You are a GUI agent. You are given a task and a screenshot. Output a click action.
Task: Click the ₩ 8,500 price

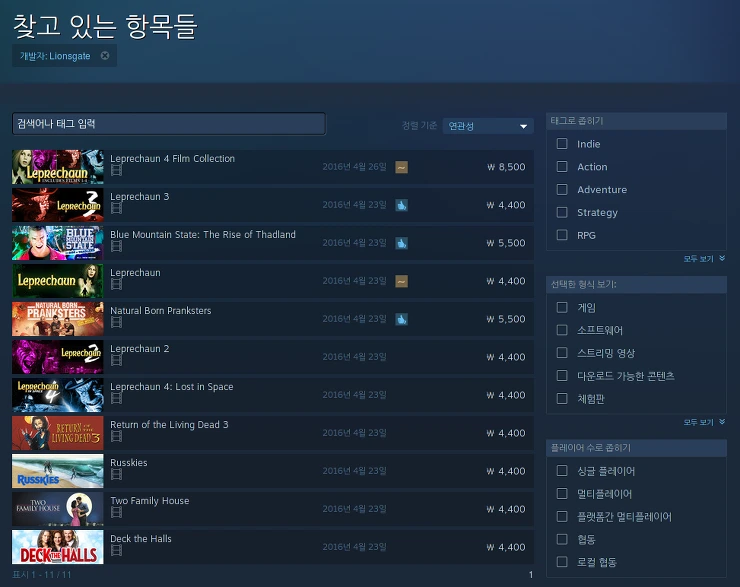pos(506,167)
